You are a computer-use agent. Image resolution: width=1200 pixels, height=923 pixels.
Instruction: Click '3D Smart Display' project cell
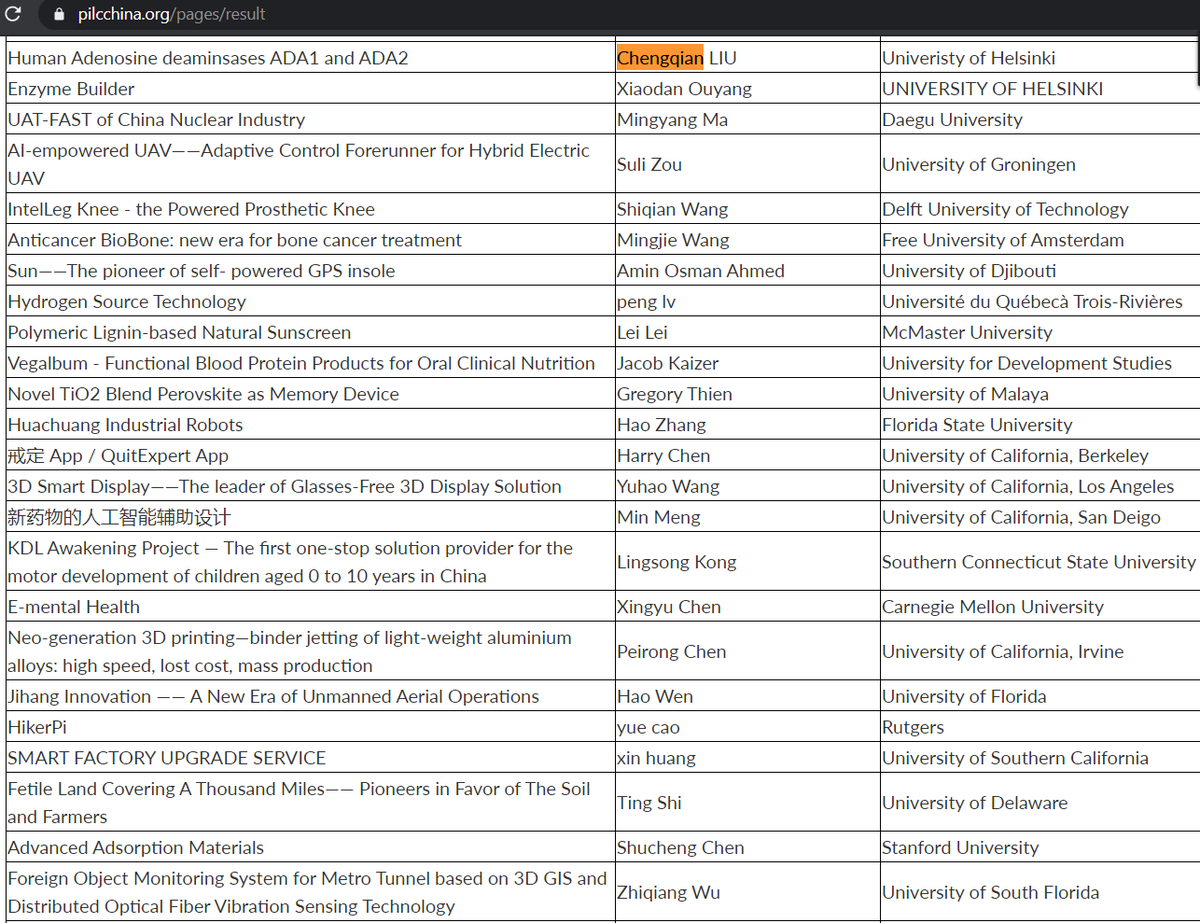pos(310,487)
